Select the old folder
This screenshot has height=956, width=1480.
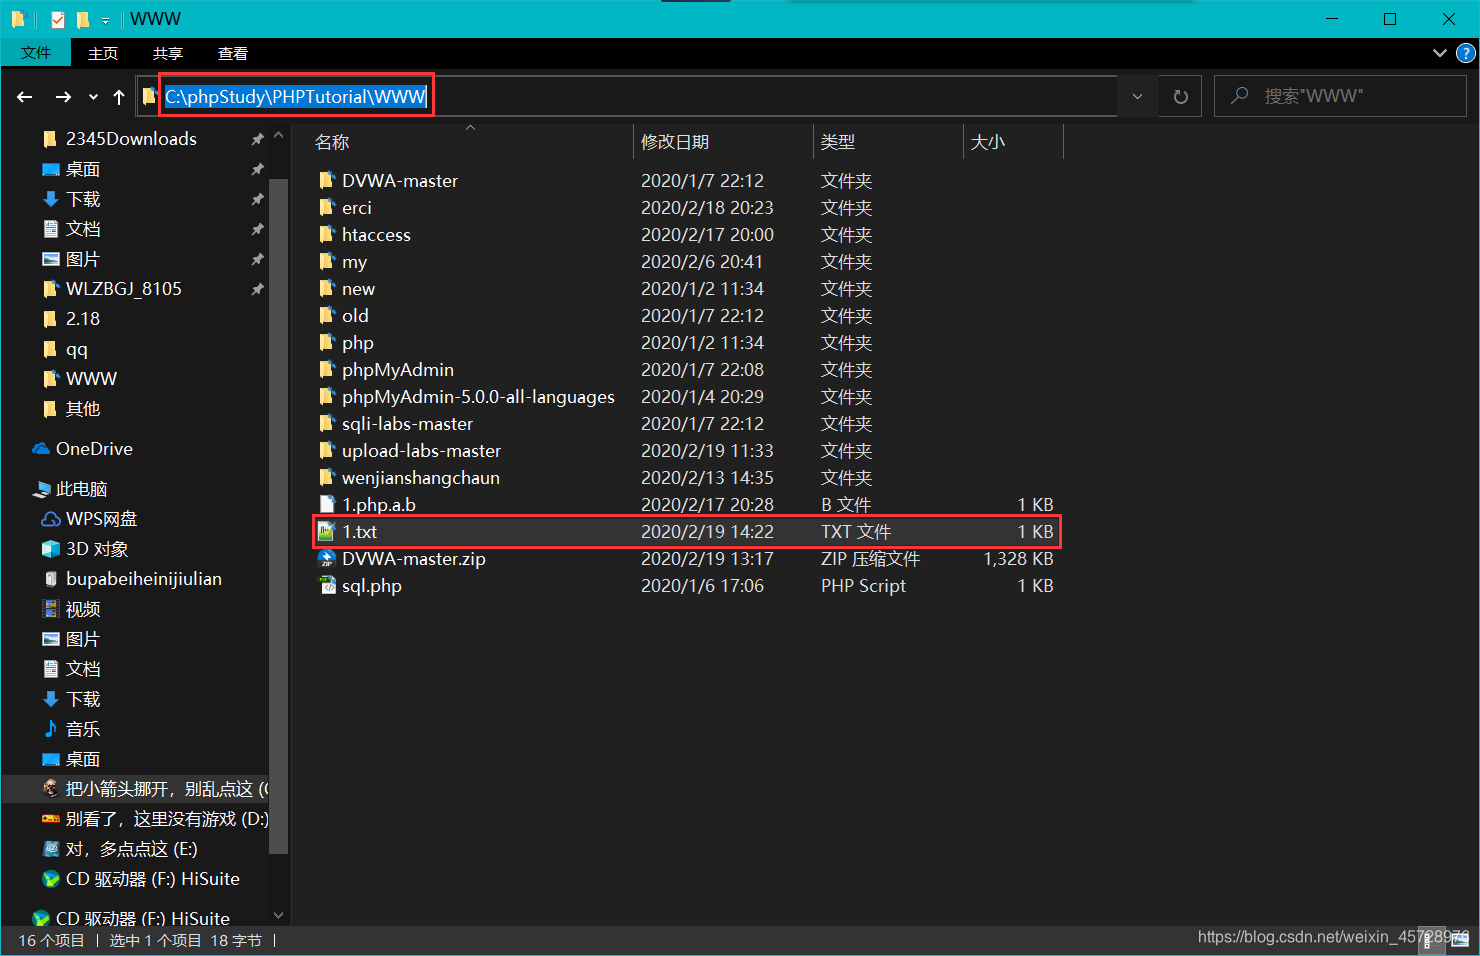(x=355, y=316)
